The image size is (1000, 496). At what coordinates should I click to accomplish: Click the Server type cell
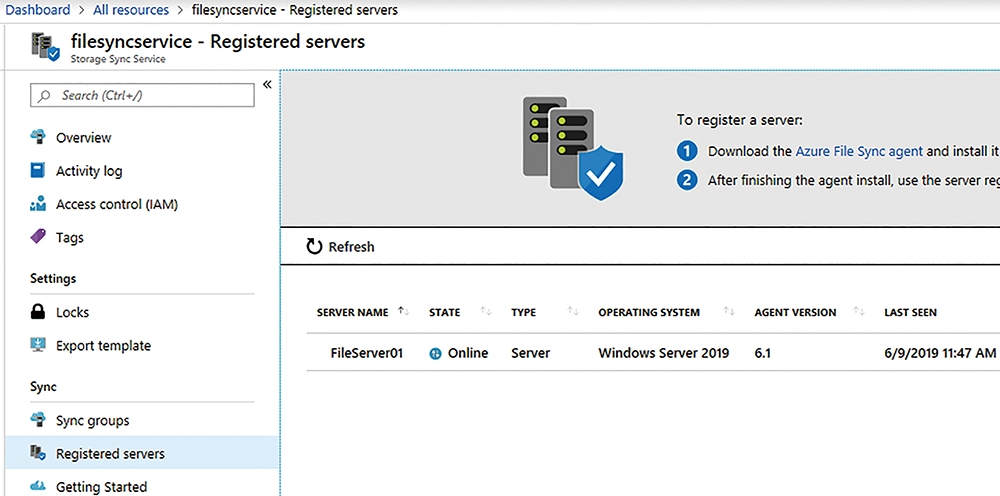(531, 353)
